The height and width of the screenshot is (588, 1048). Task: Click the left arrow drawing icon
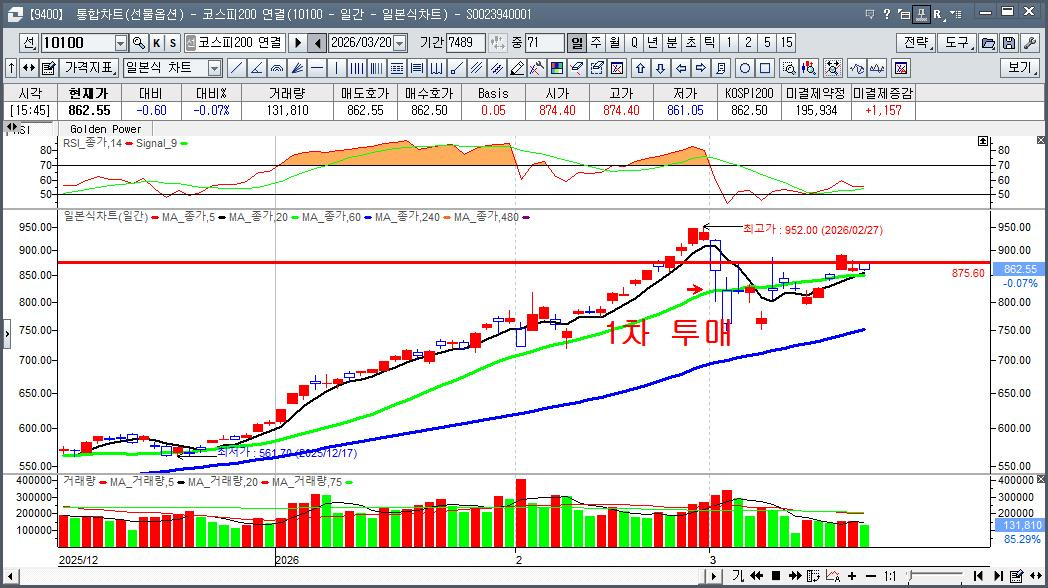(x=681, y=67)
